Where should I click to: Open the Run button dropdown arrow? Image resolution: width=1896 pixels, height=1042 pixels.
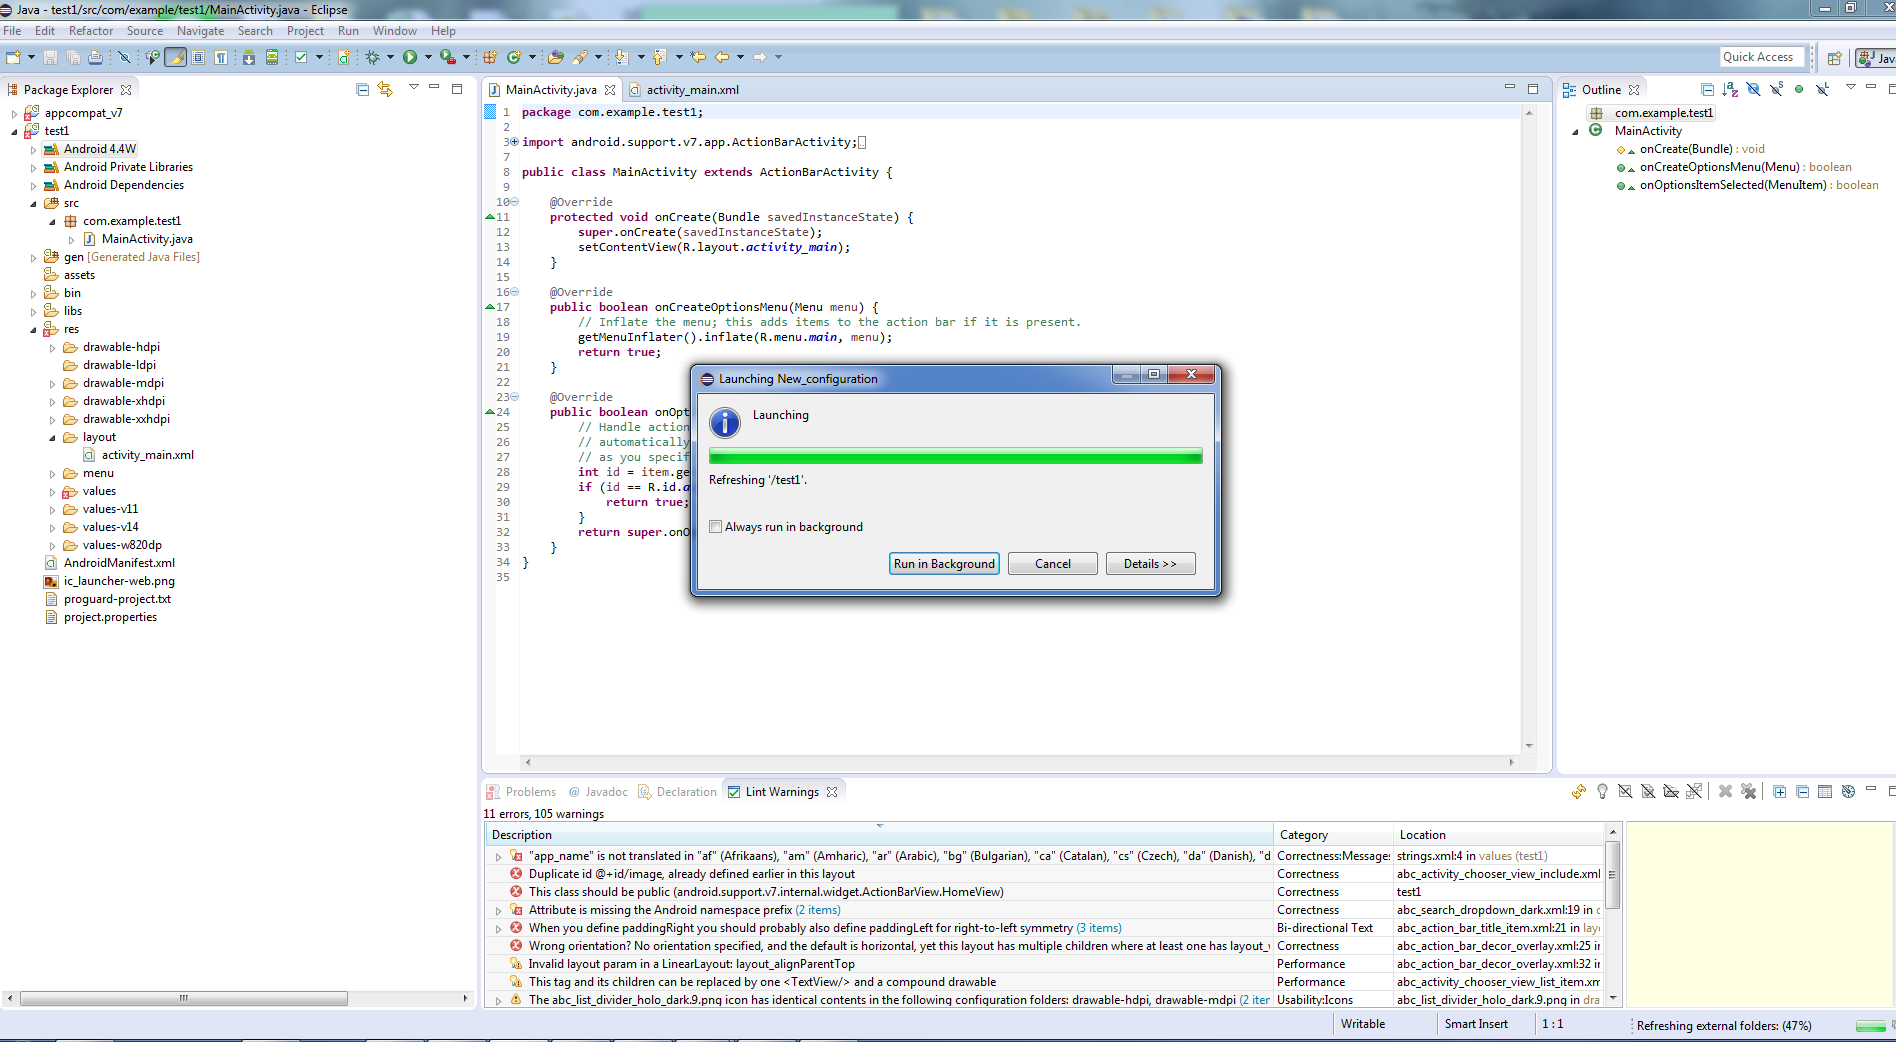[428, 58]
